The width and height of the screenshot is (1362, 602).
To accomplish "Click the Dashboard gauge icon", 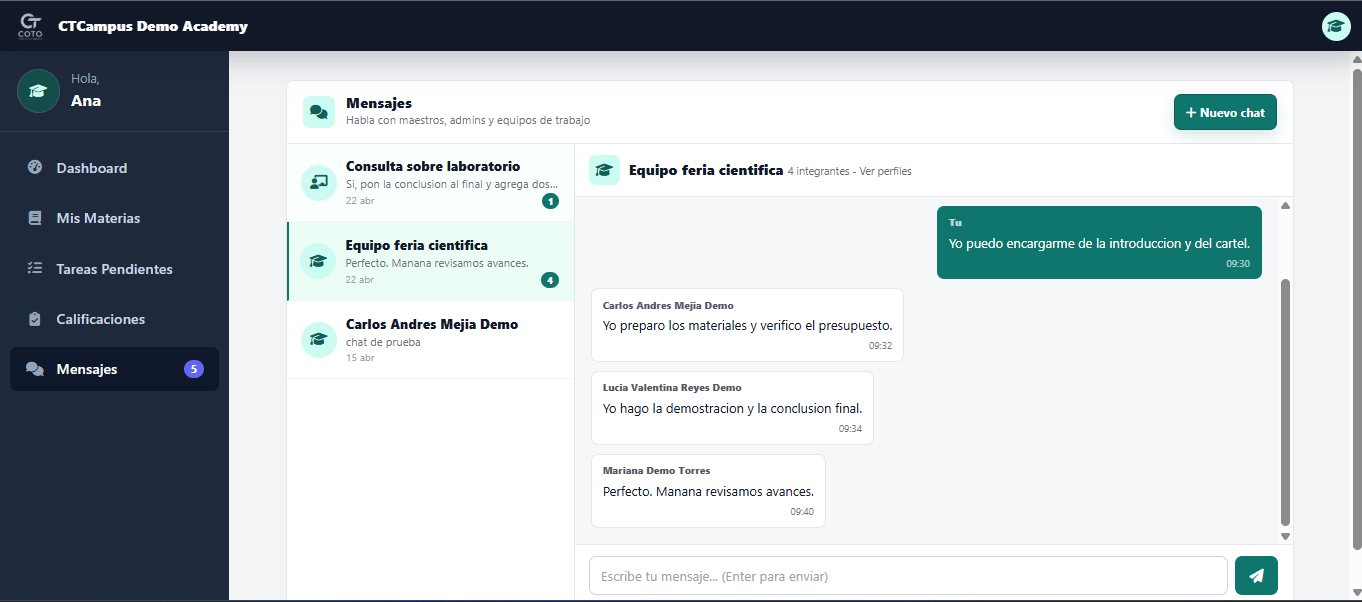I will (x=35, y=167).
